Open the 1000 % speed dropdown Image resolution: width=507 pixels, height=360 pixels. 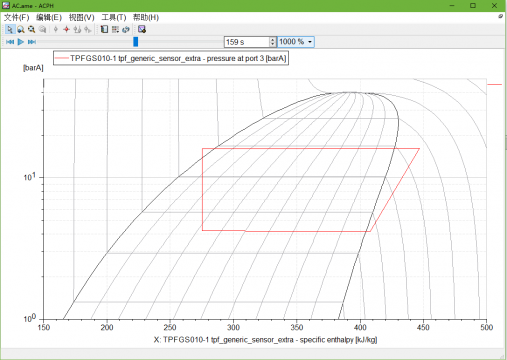(x=296, y=42)
